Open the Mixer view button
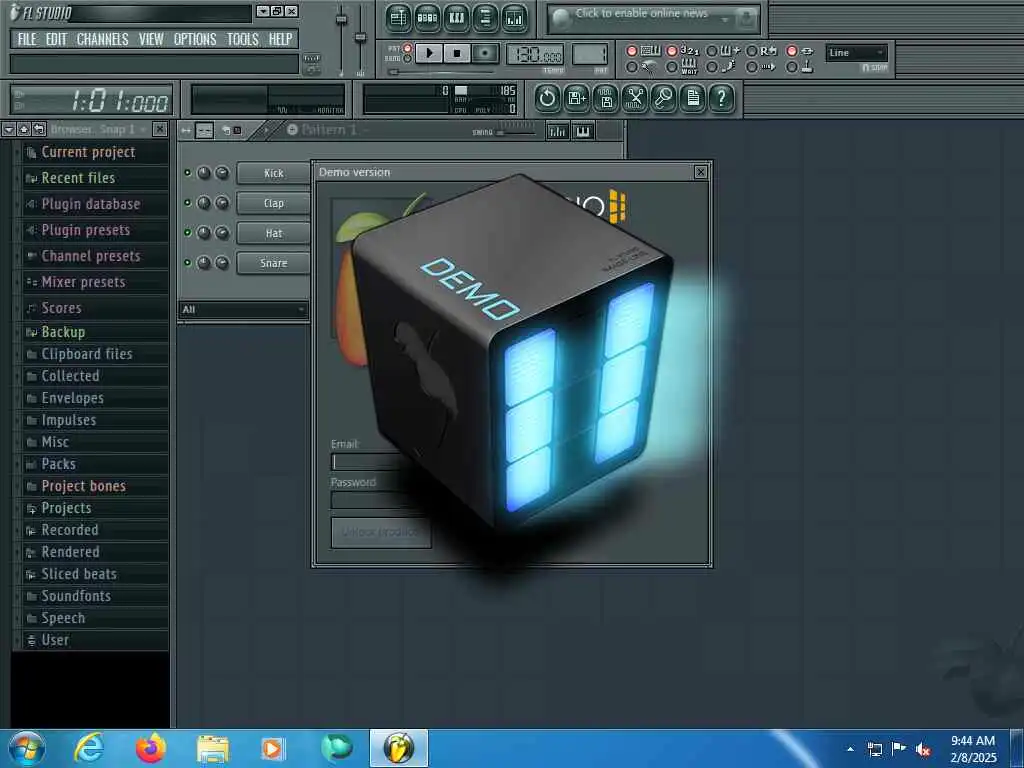The height and width of the screenshot is (768, 1024). [515, 18]
